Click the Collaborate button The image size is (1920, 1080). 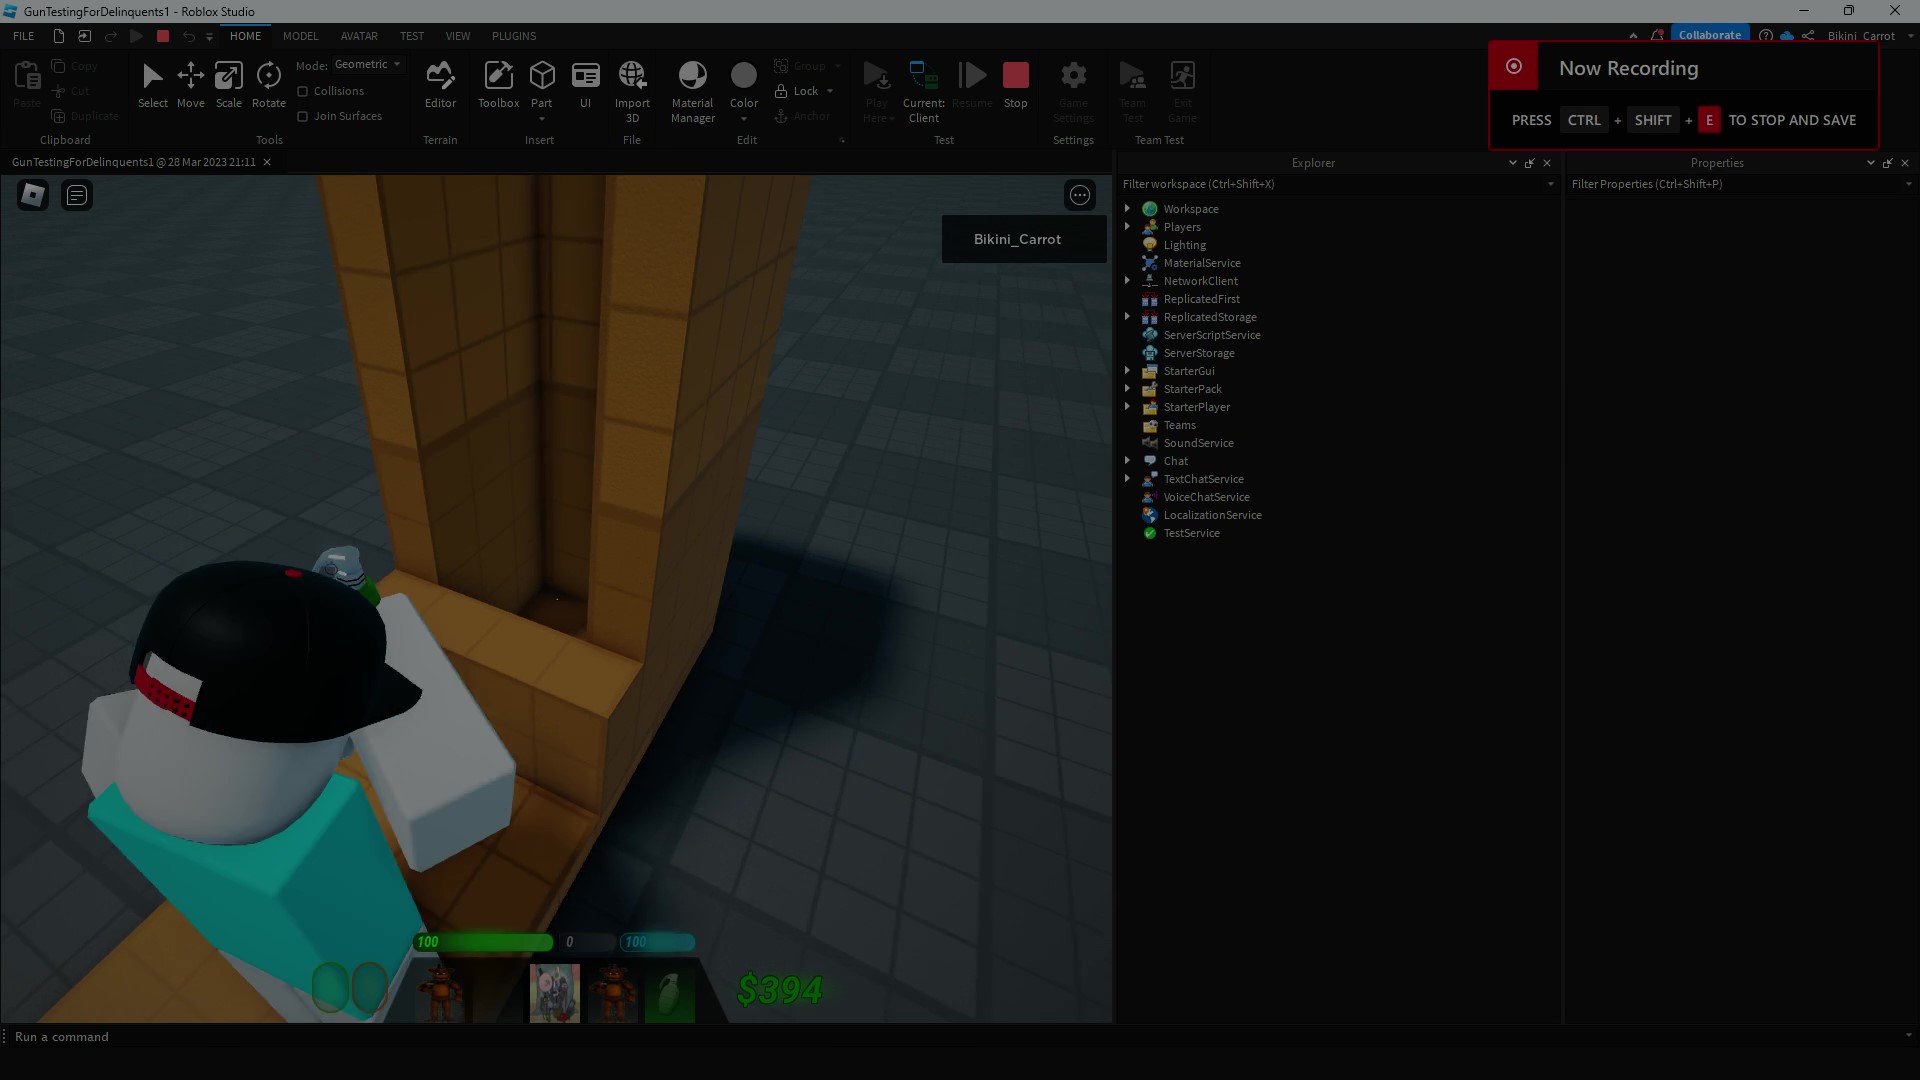[1709, 35]
